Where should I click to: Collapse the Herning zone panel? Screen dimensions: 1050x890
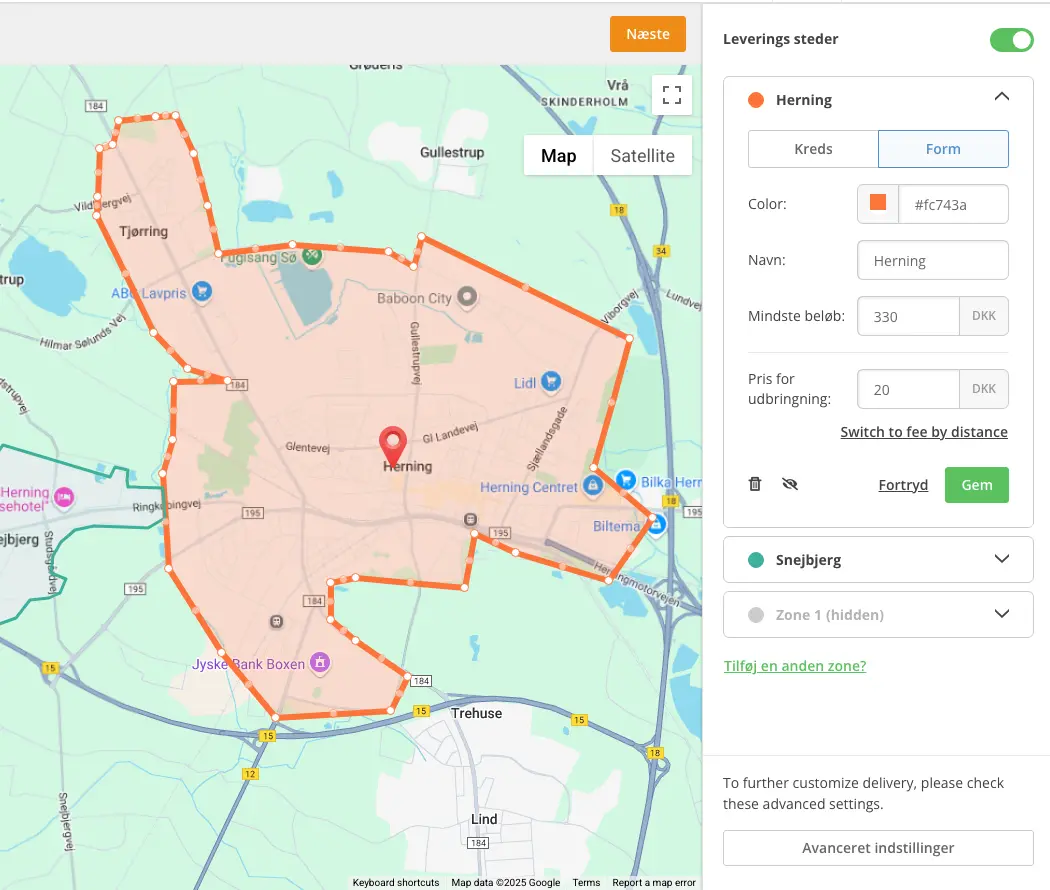pos(1002,97)
